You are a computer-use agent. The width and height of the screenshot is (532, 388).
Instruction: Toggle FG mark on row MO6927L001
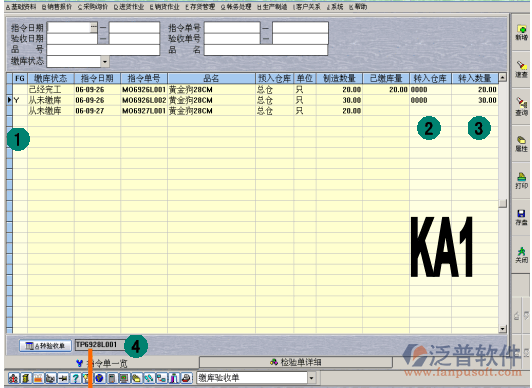(x=20, y=111)
